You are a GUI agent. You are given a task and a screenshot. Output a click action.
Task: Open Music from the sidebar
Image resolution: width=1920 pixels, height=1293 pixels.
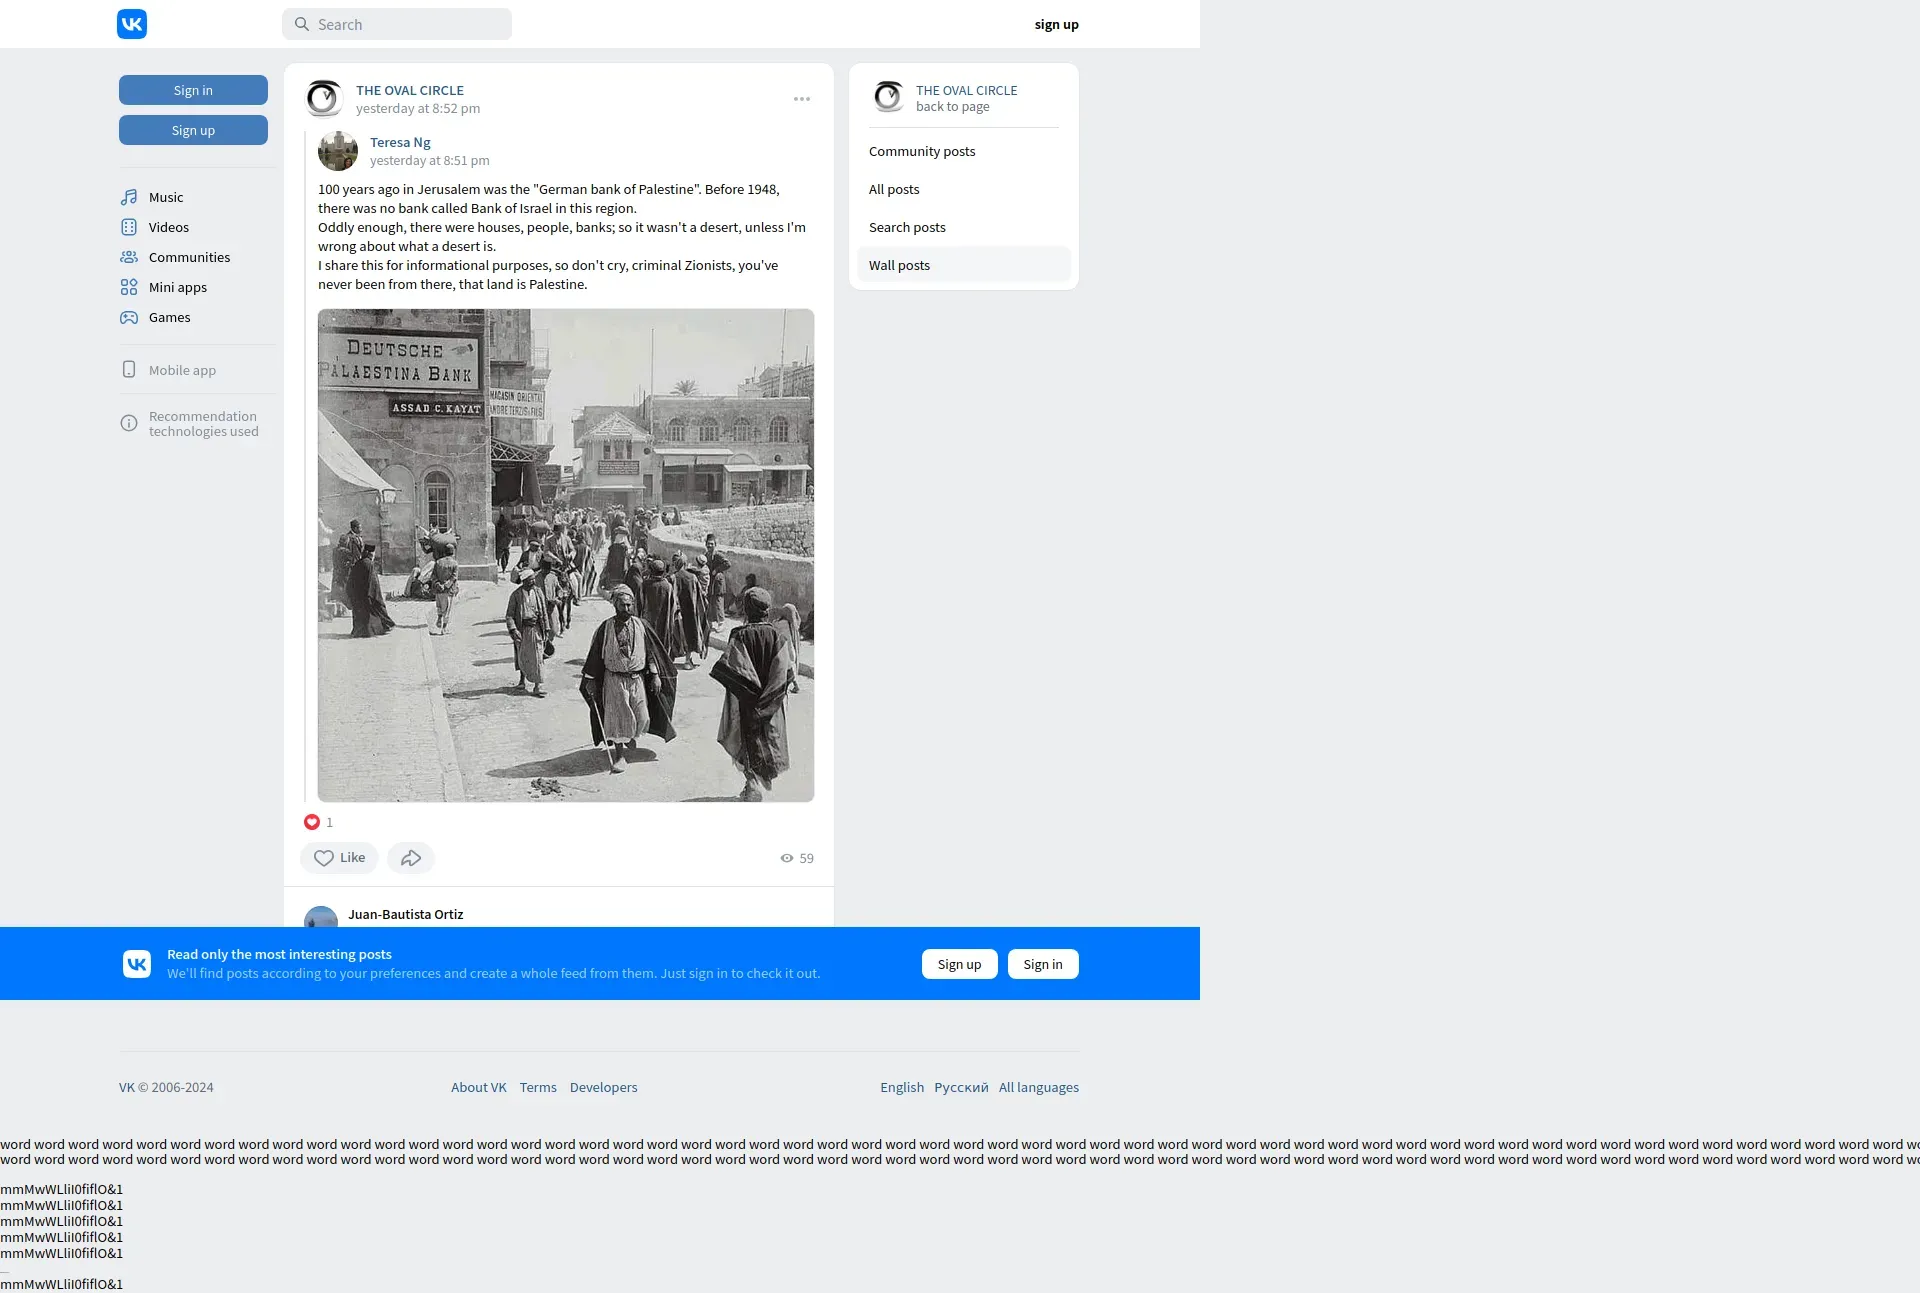click(166, 197)
